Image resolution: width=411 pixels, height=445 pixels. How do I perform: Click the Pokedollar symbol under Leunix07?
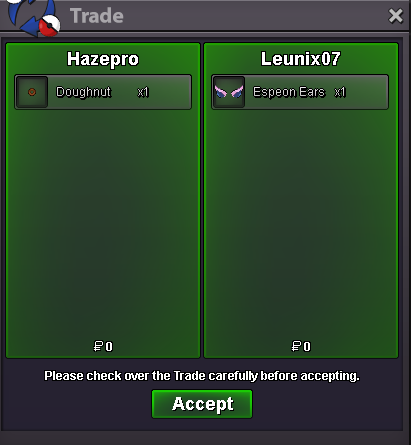(296, 346)
